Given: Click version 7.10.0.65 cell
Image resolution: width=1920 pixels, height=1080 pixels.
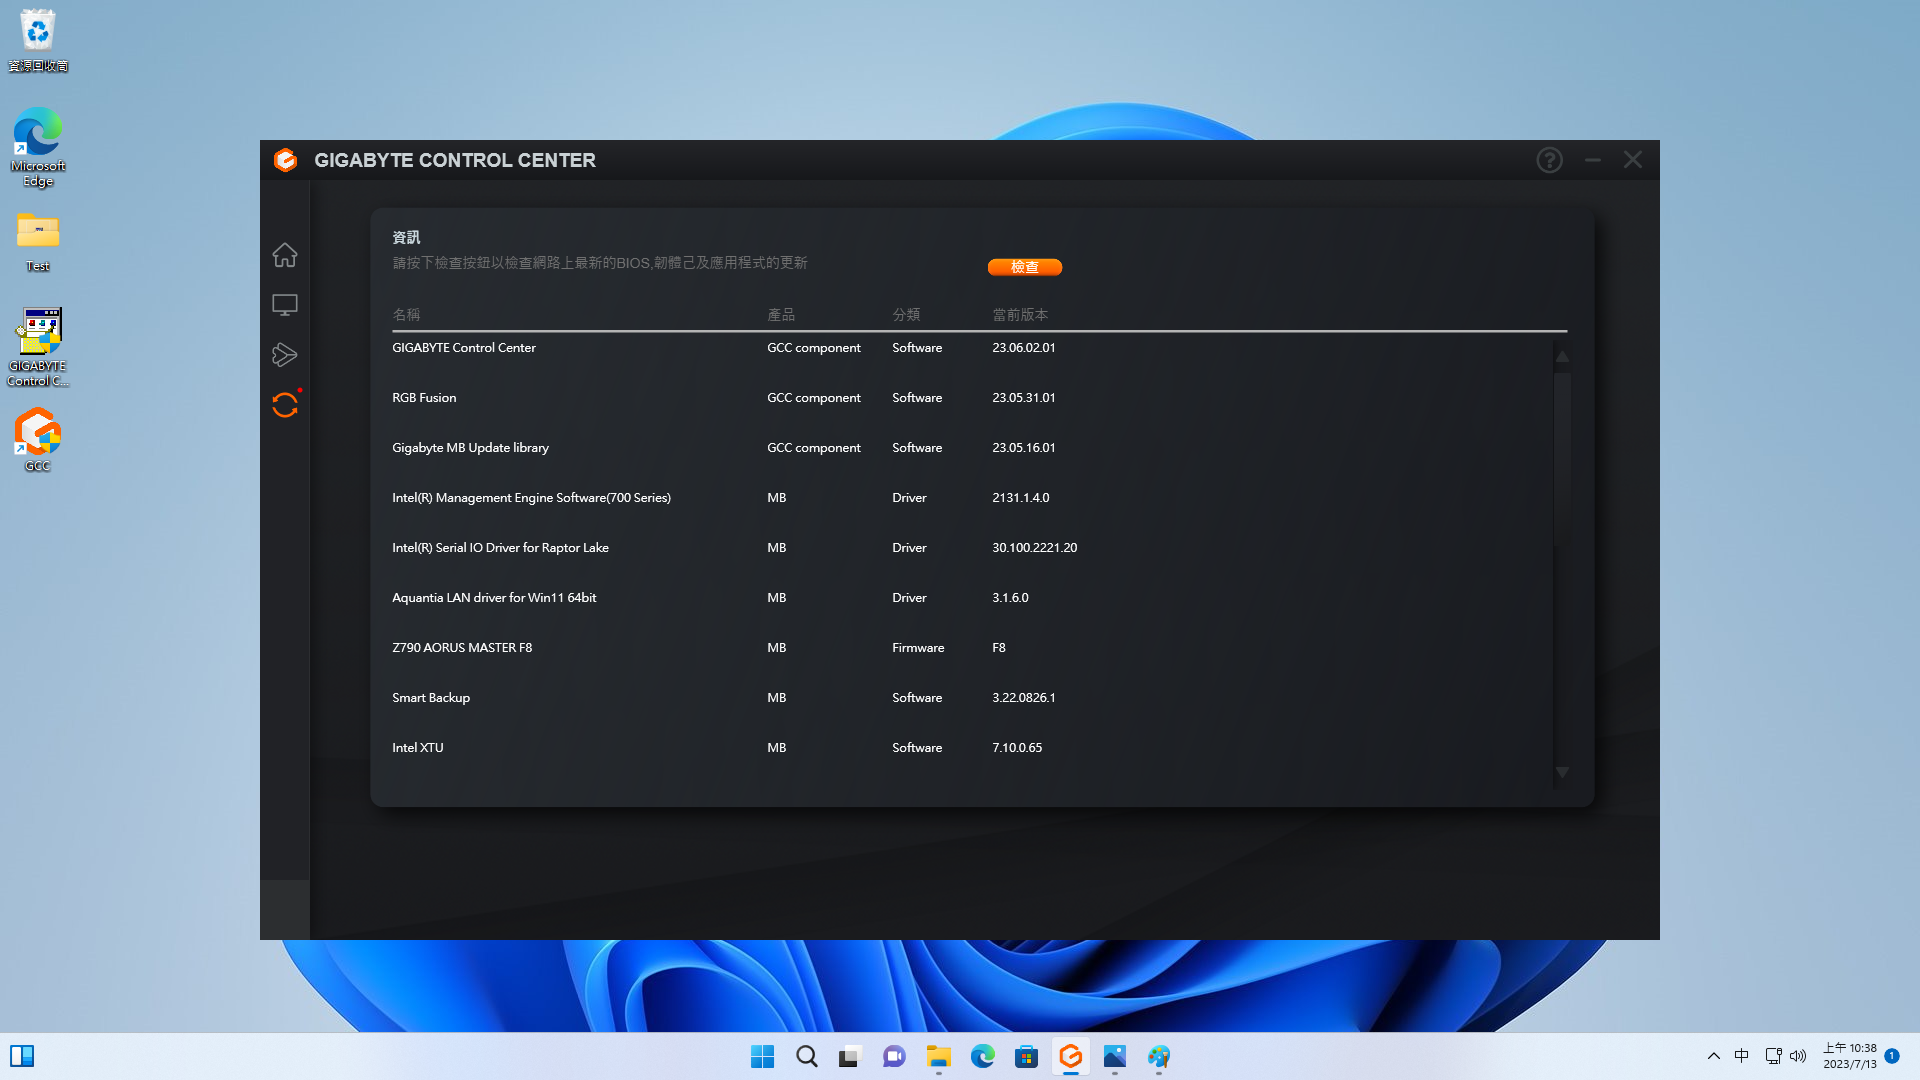Looking at the screenshot, I should [1017, 748].
